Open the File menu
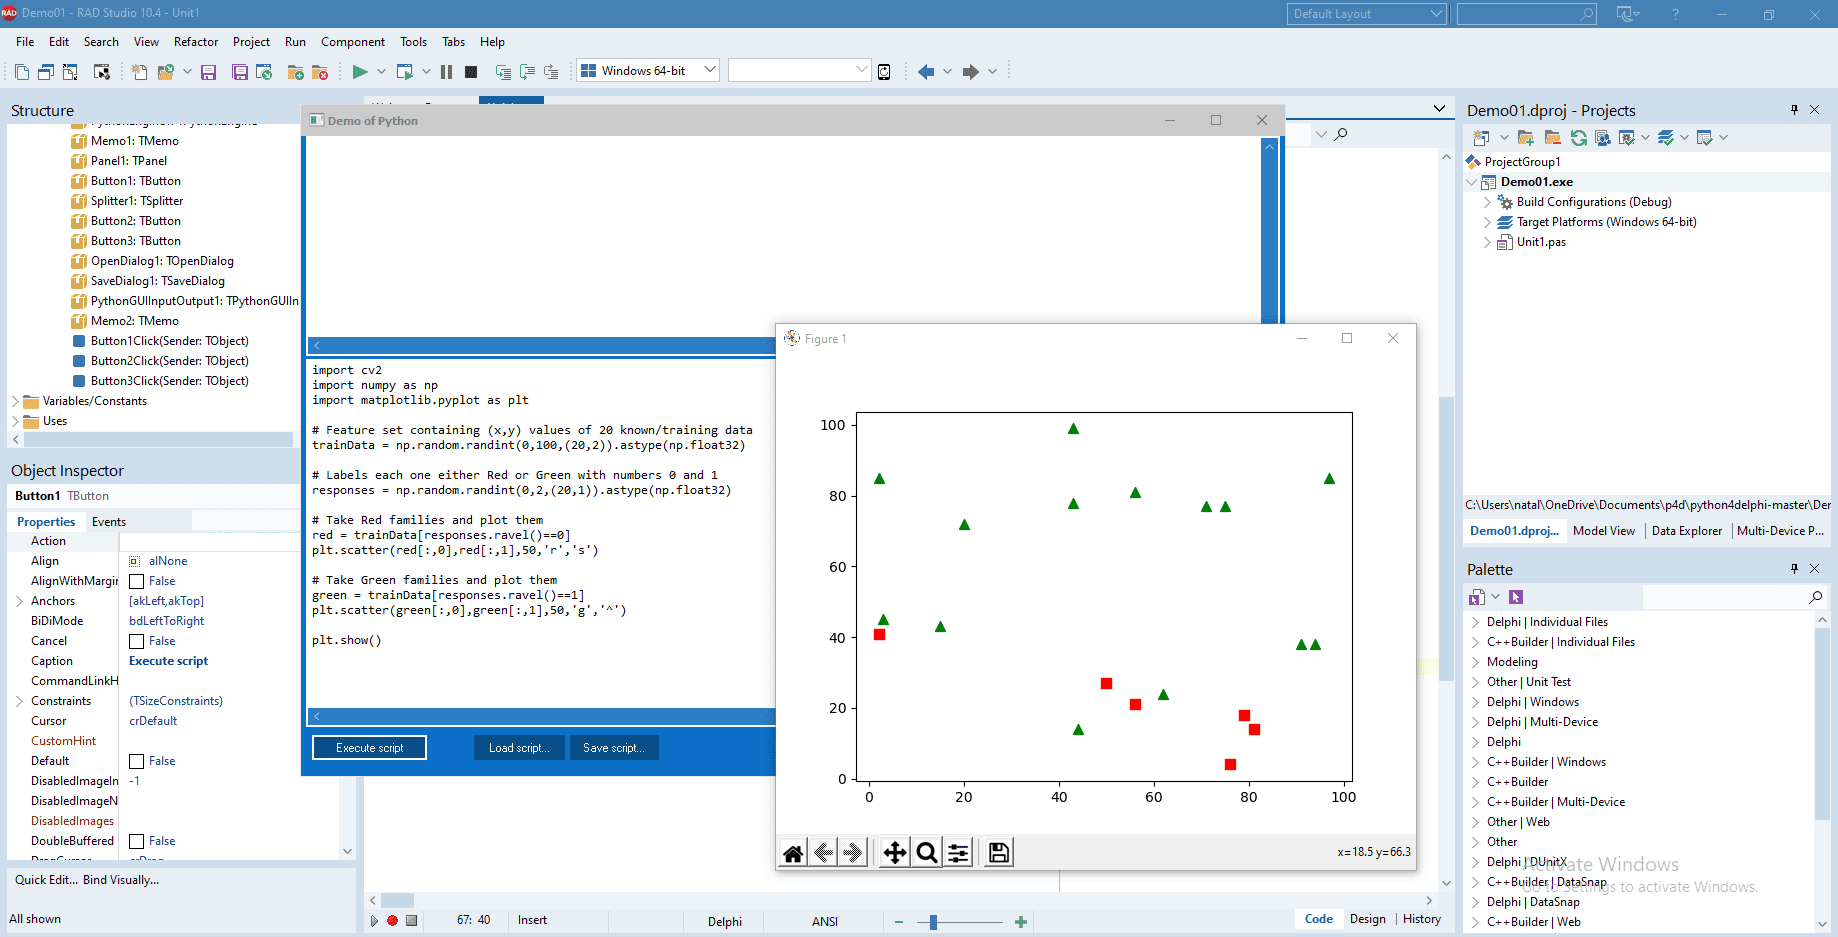The height and width of the screenshot is (937, 1838). coord(25,42)
